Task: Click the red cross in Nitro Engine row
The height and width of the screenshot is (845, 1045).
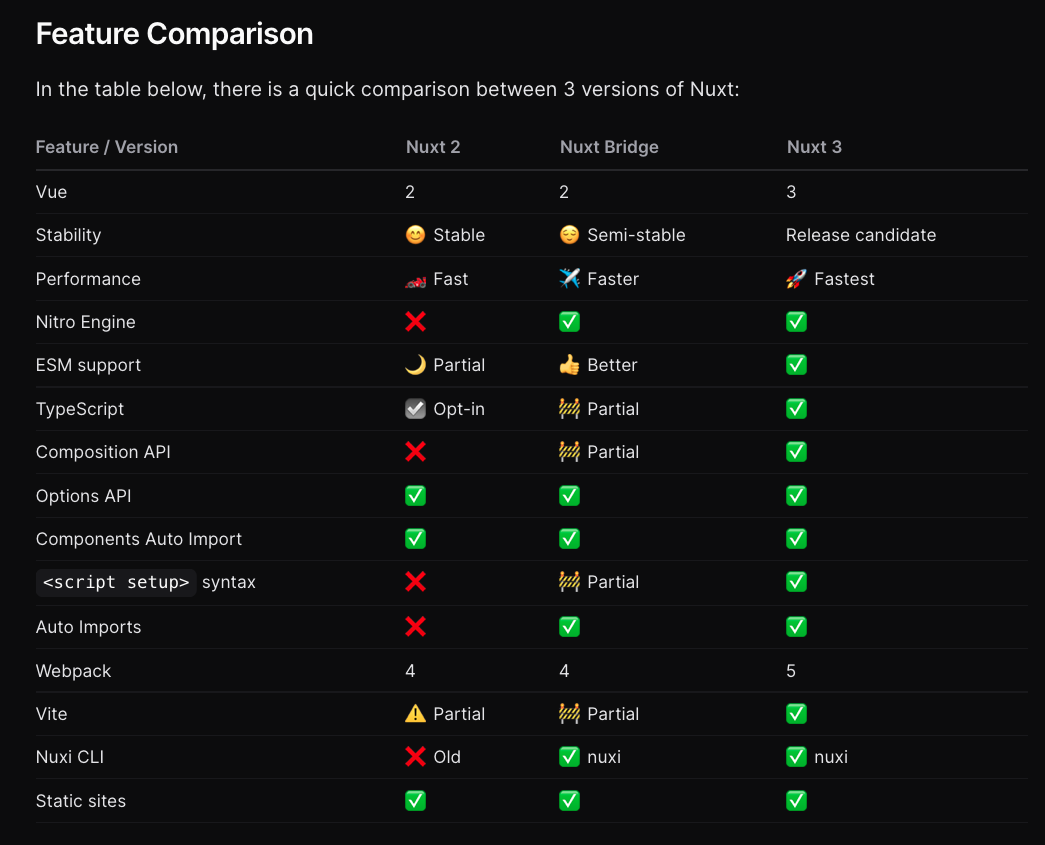Action: coord(415,322)
